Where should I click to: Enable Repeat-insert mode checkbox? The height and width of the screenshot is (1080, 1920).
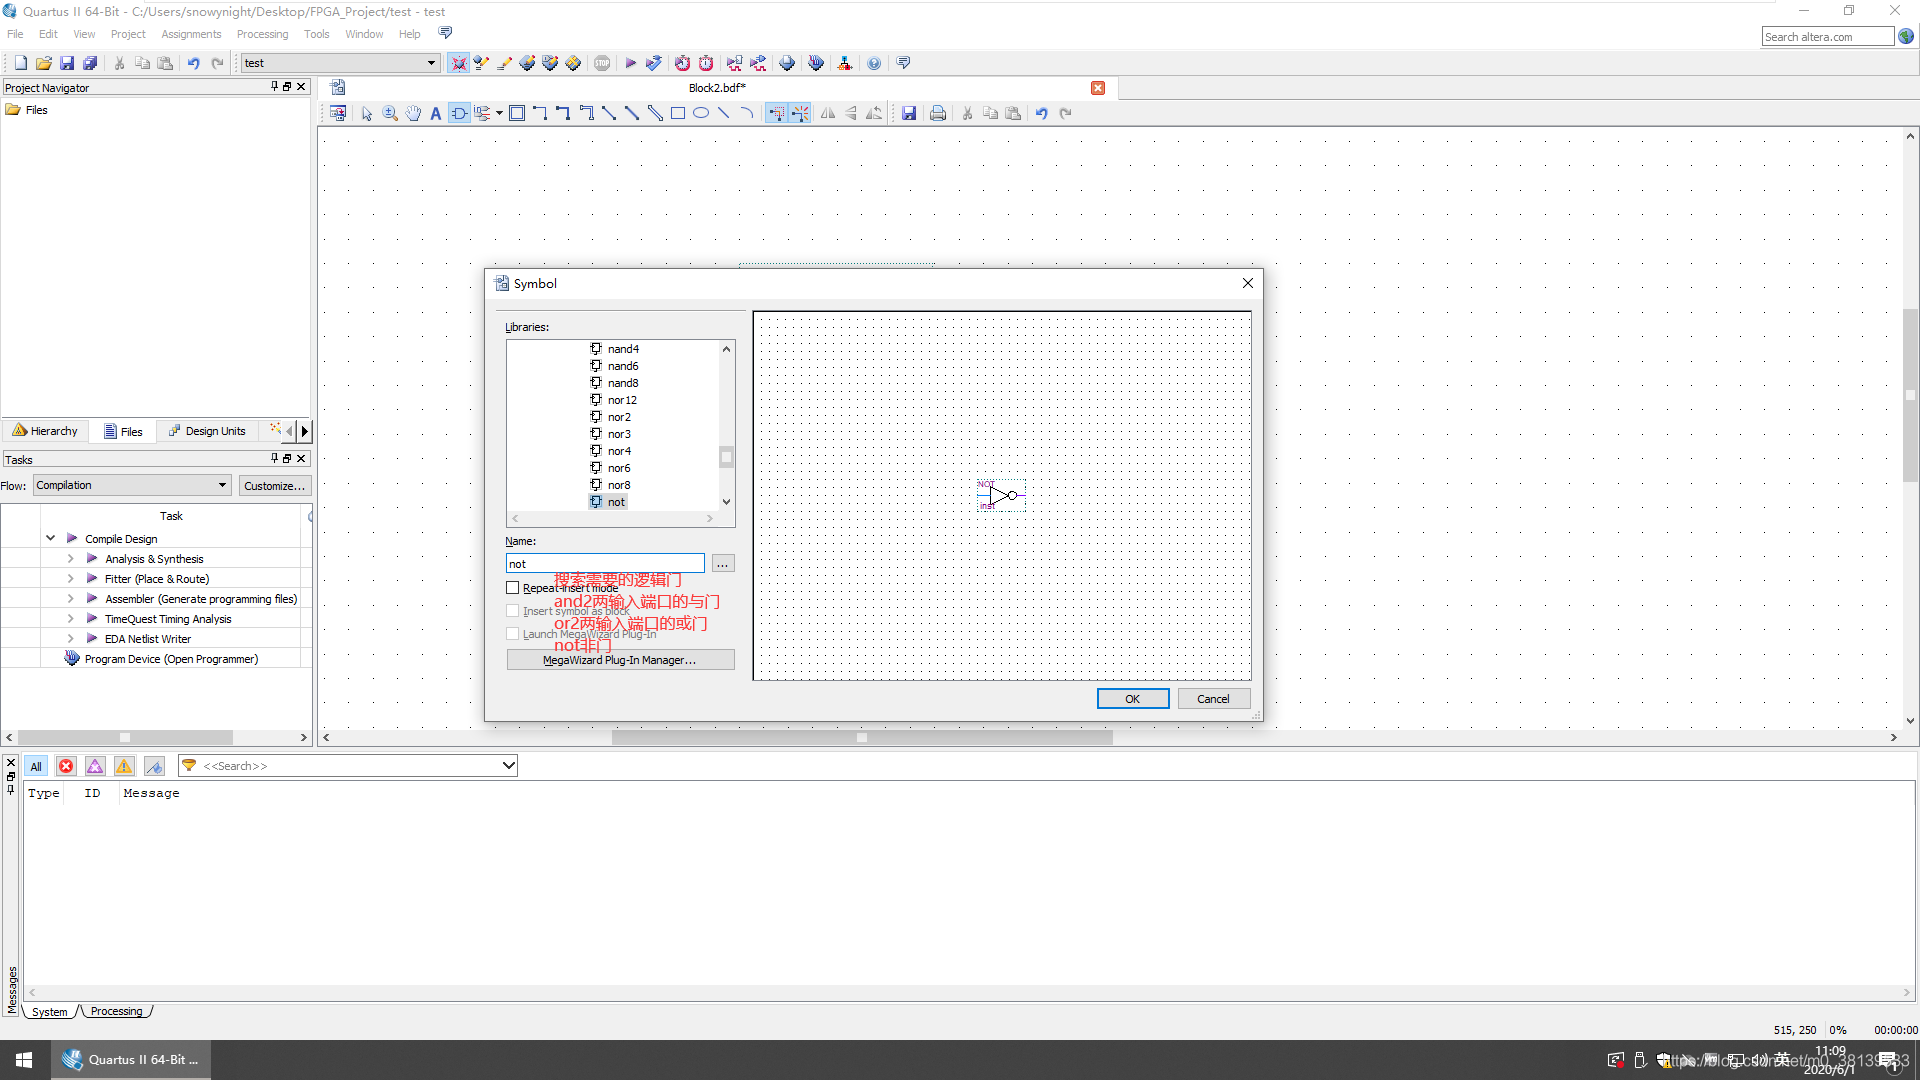coord(513,588)
